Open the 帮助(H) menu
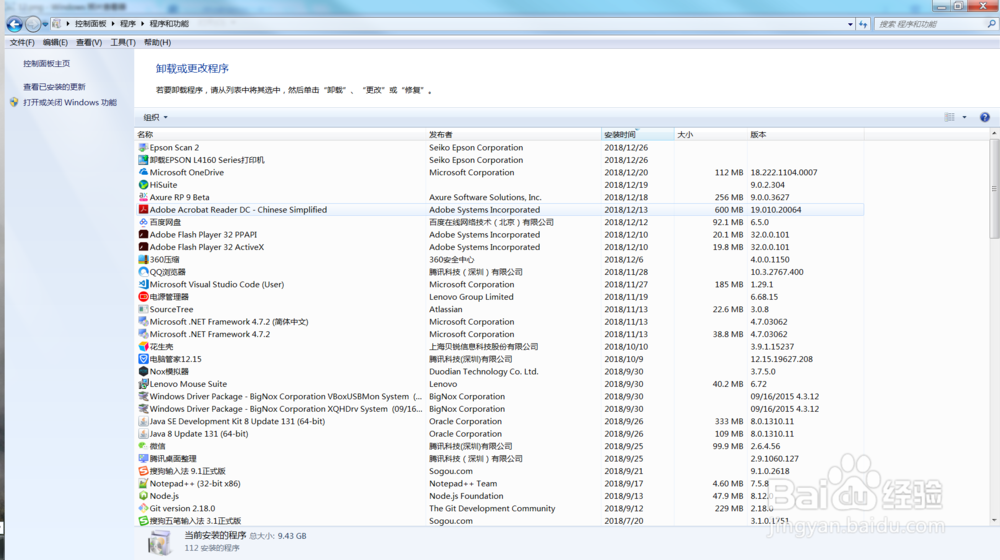Viewport: 1000px width, 560px height. tap(157, 42)
